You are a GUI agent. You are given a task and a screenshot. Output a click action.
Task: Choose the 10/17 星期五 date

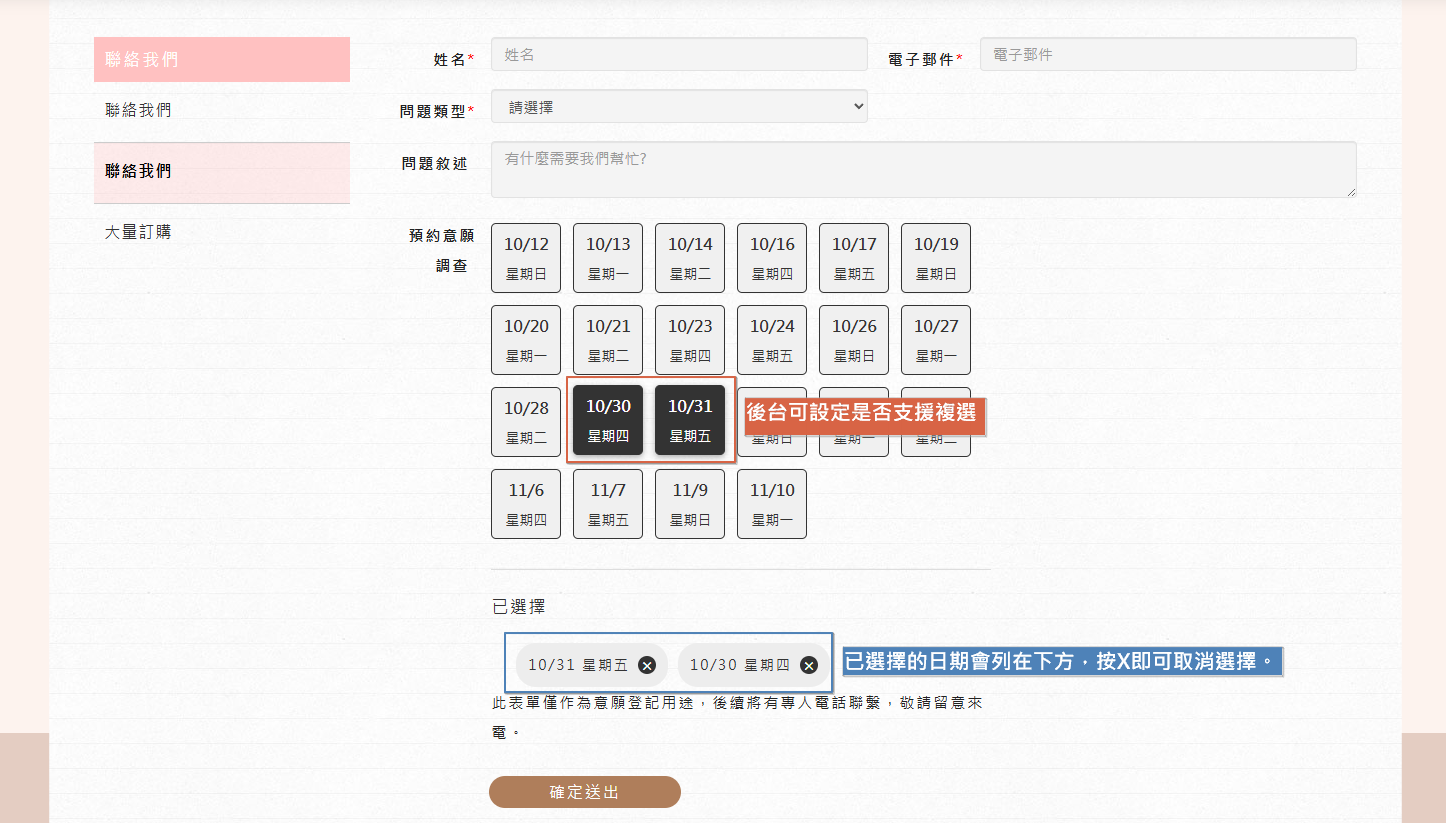(854, 258)
